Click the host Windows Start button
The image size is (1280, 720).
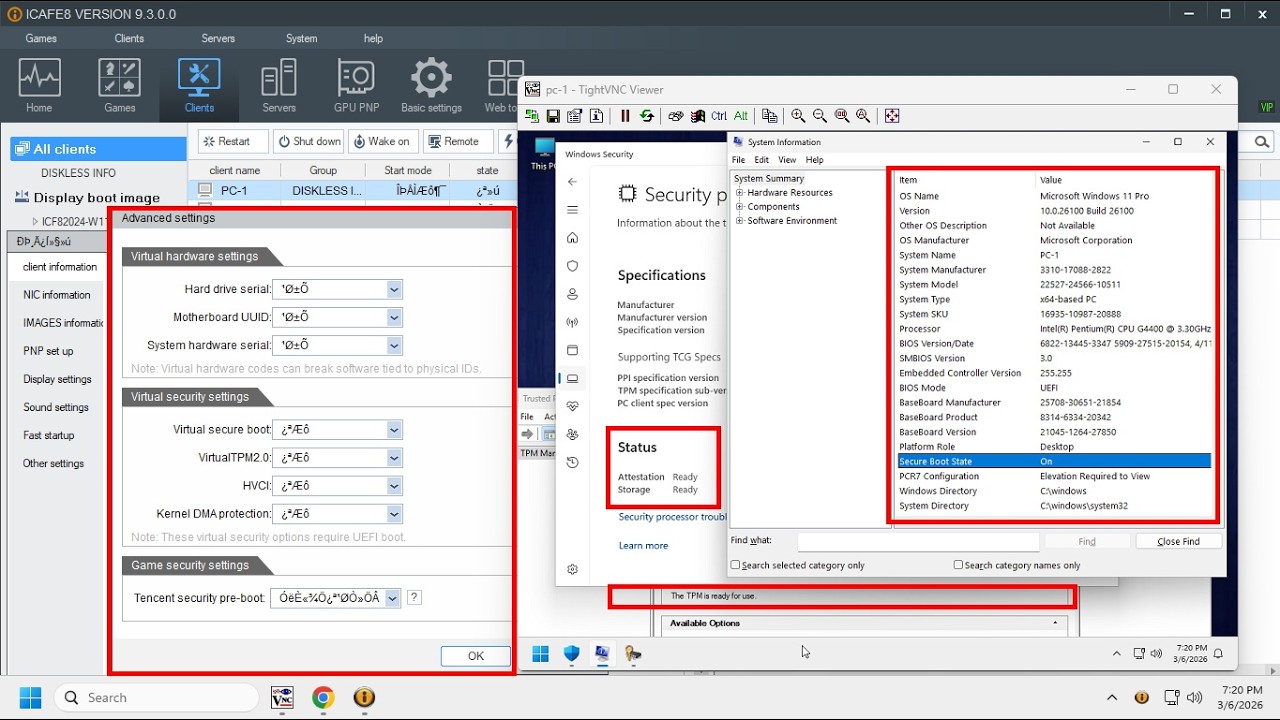pos(30,697)
